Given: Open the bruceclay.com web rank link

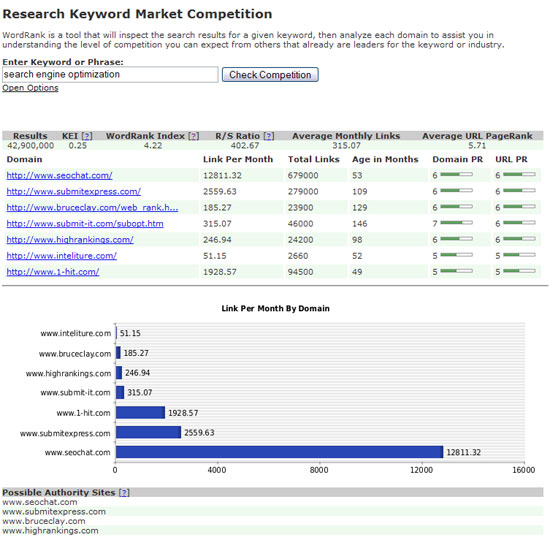Looking at the screenshot, I should click(x=92, y=208).
